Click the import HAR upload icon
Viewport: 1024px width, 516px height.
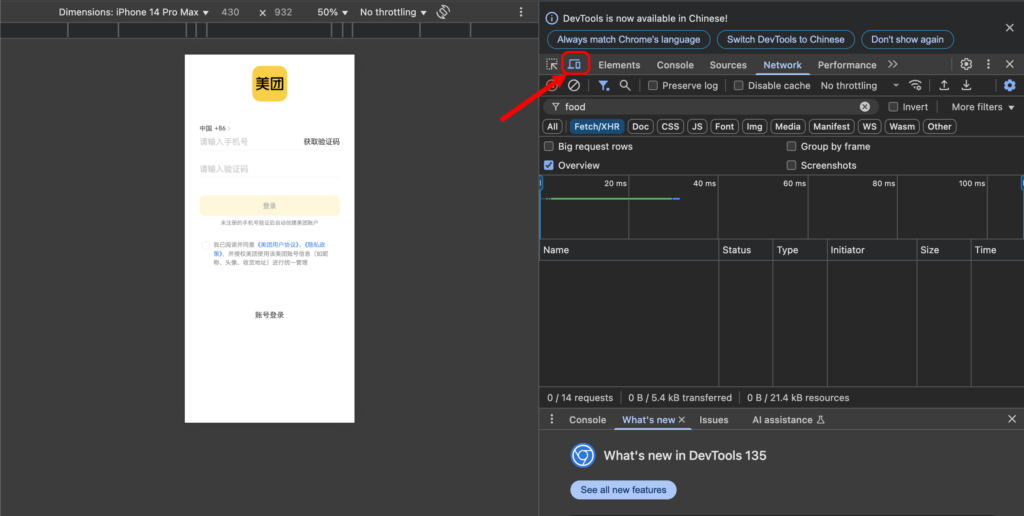click(x=943, y=86)
